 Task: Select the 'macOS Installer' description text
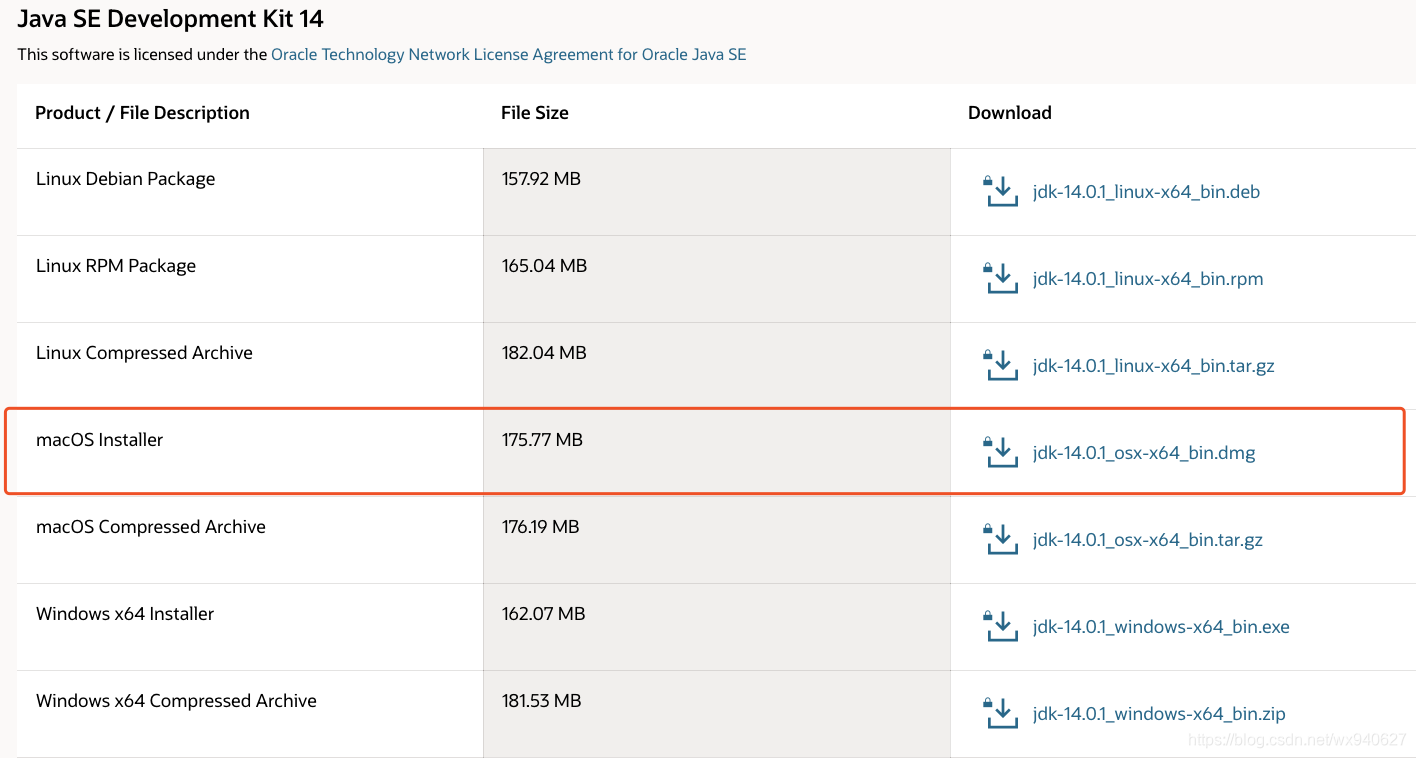[x=99, y=440]
